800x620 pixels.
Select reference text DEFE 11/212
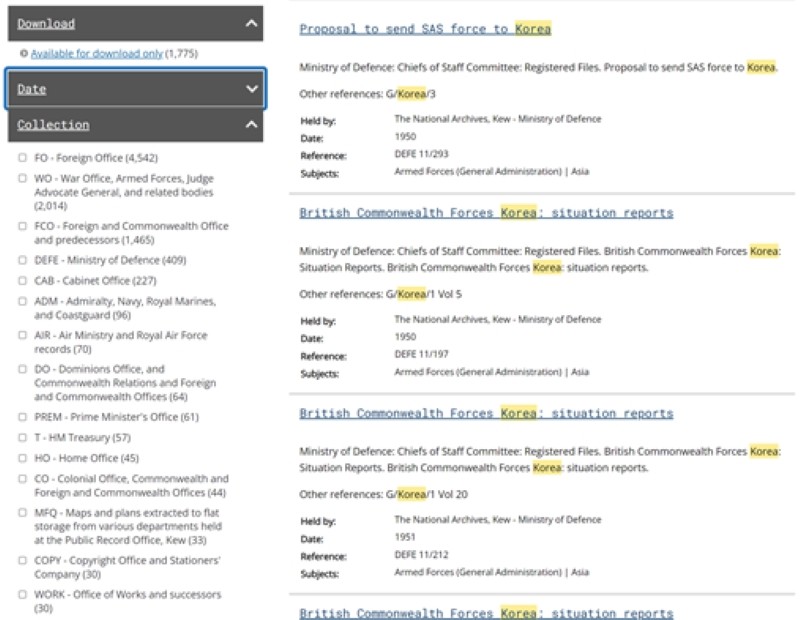421,555
